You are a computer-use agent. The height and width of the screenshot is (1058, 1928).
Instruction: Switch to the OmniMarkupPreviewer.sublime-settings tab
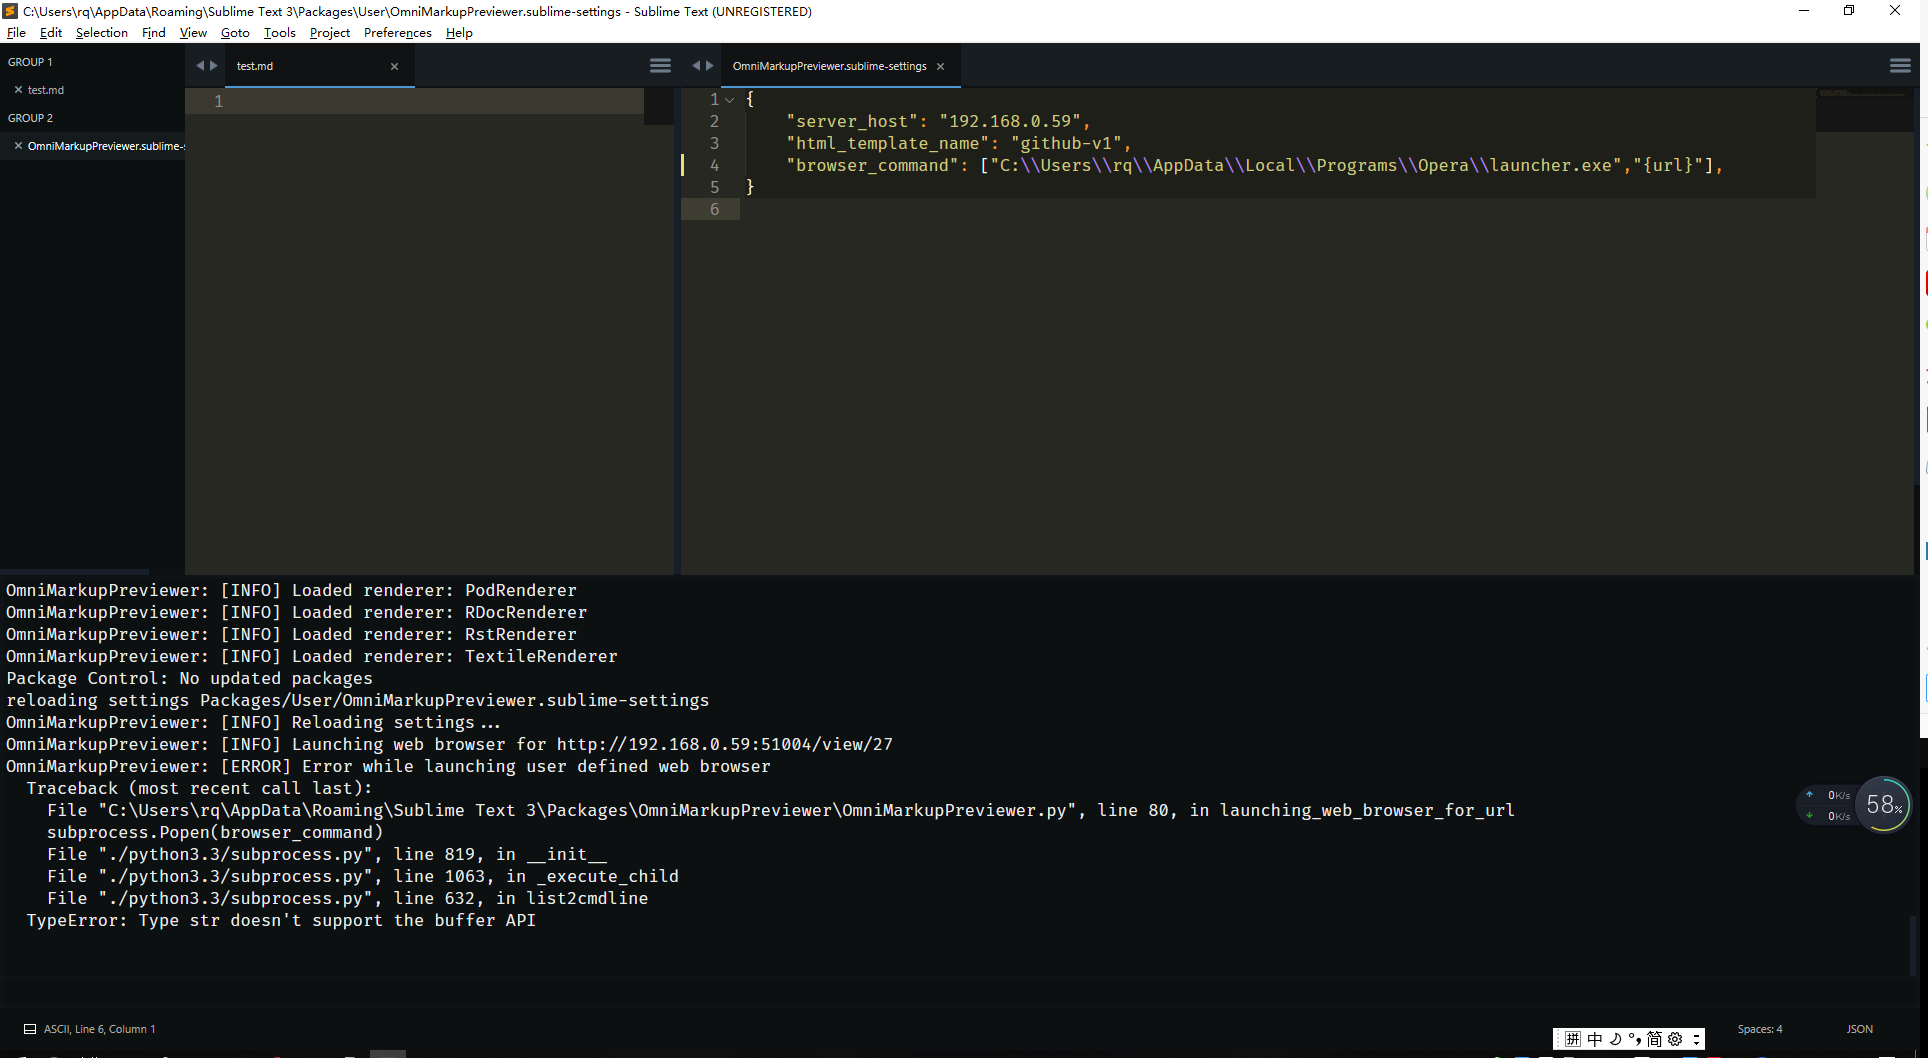point(839,66)
